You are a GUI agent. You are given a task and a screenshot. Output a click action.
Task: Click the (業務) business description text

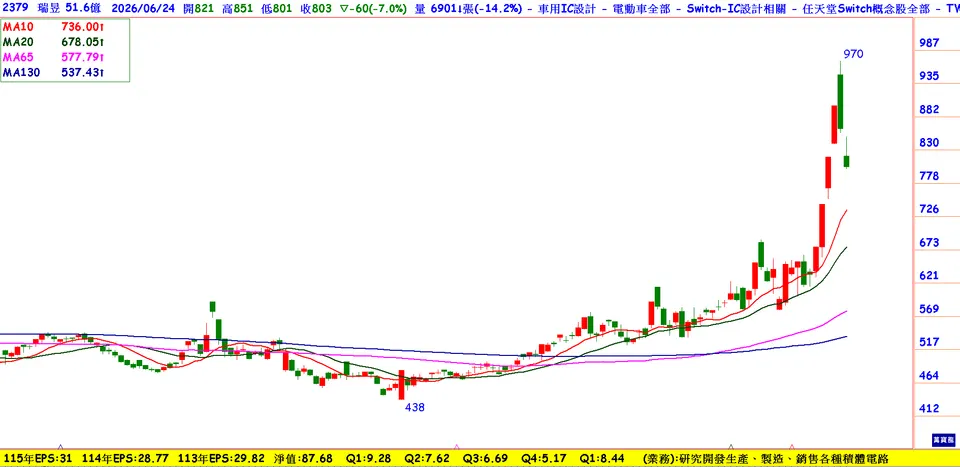[765, 458]
